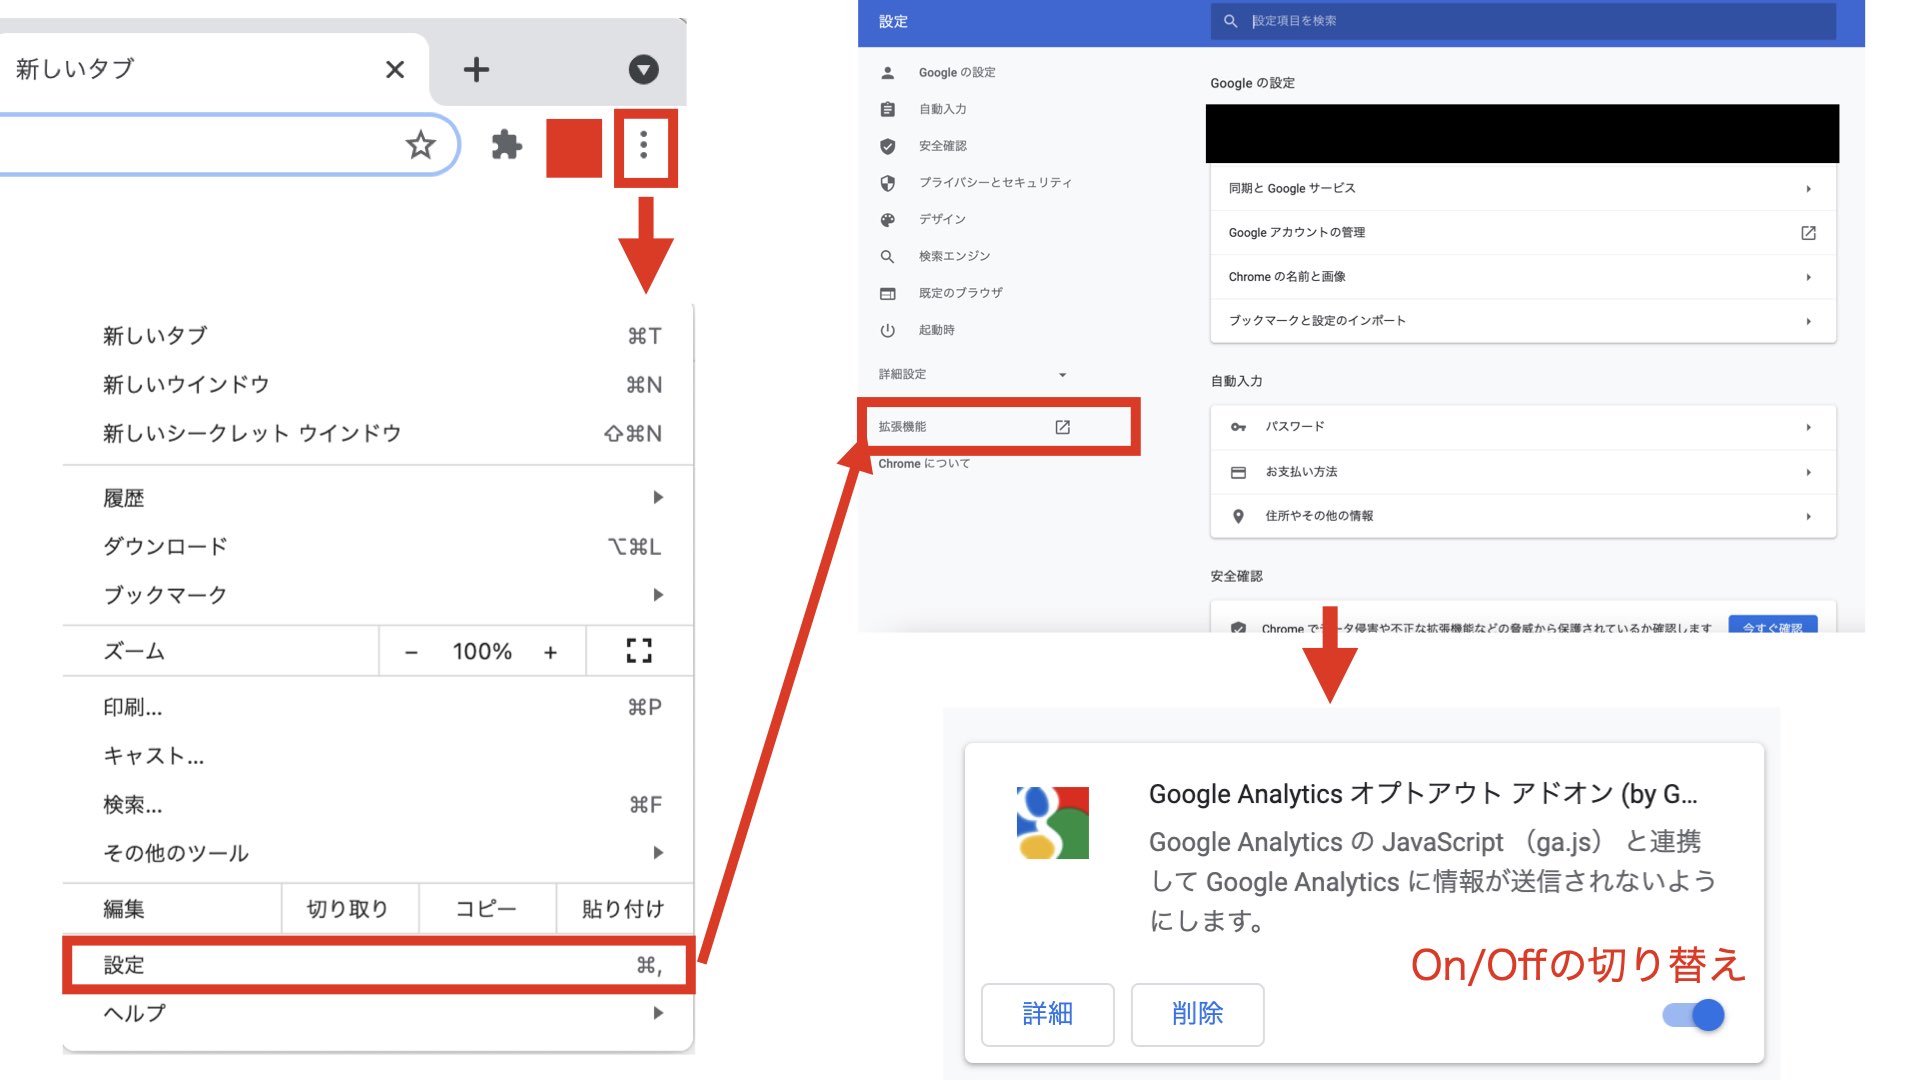The image size is (1920, 1080).
Task: Open Google の設定 sidebar person icon
Action: coord(887,73)
